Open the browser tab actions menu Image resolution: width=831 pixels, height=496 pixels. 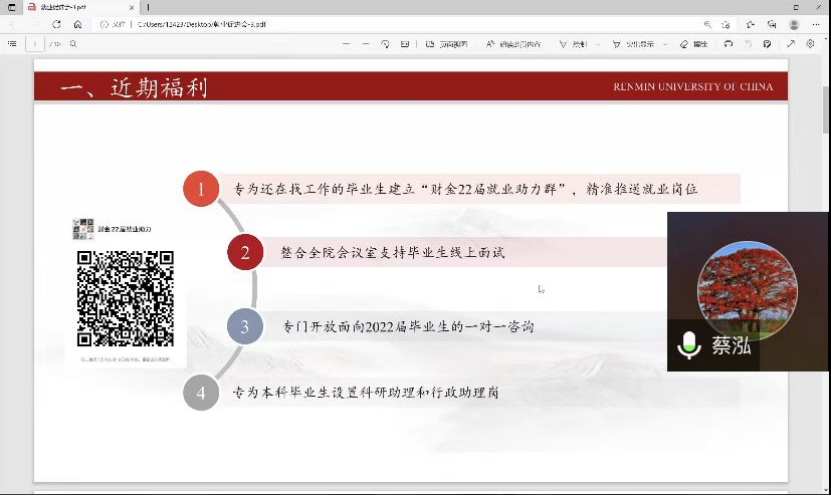click(12, 7)
